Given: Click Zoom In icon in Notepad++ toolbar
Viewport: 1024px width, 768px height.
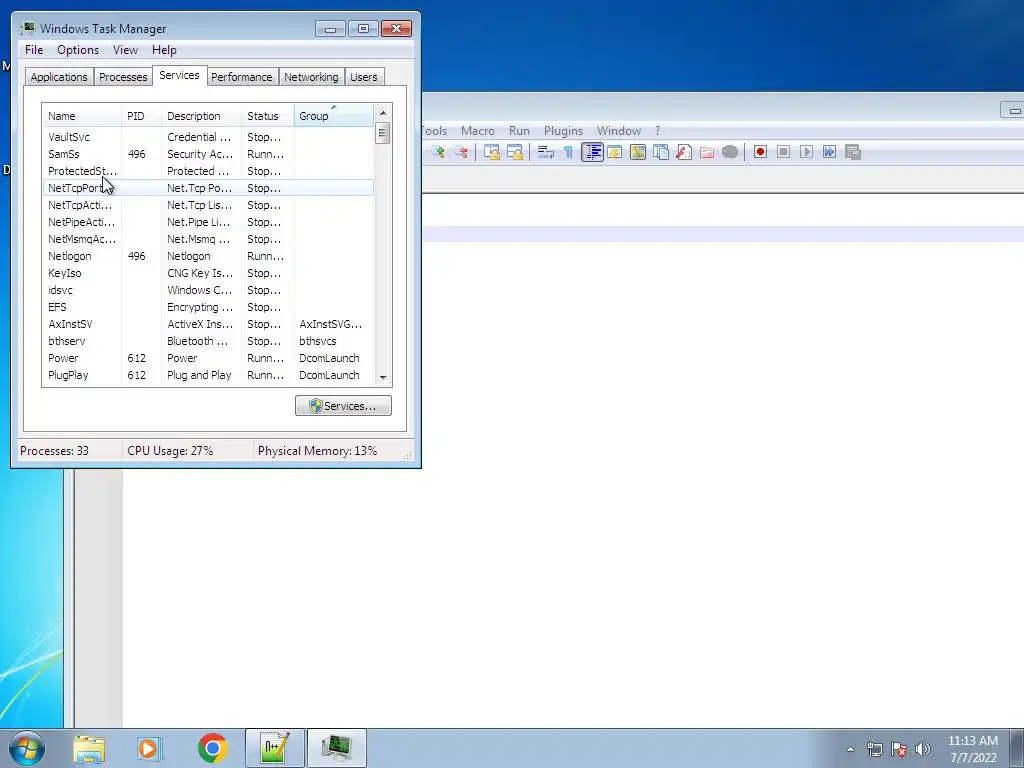Looking at the screenshot, I should click(x=438, y=152).
